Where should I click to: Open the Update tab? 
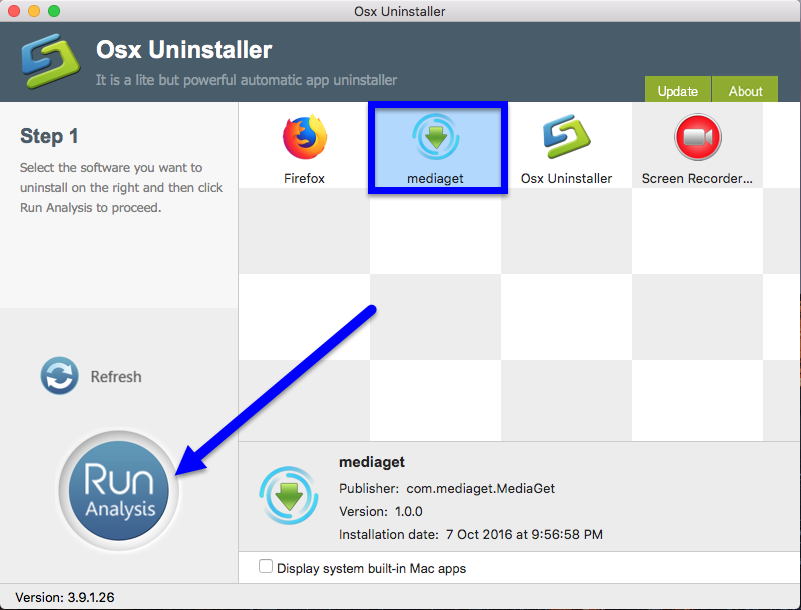(677, 91)
